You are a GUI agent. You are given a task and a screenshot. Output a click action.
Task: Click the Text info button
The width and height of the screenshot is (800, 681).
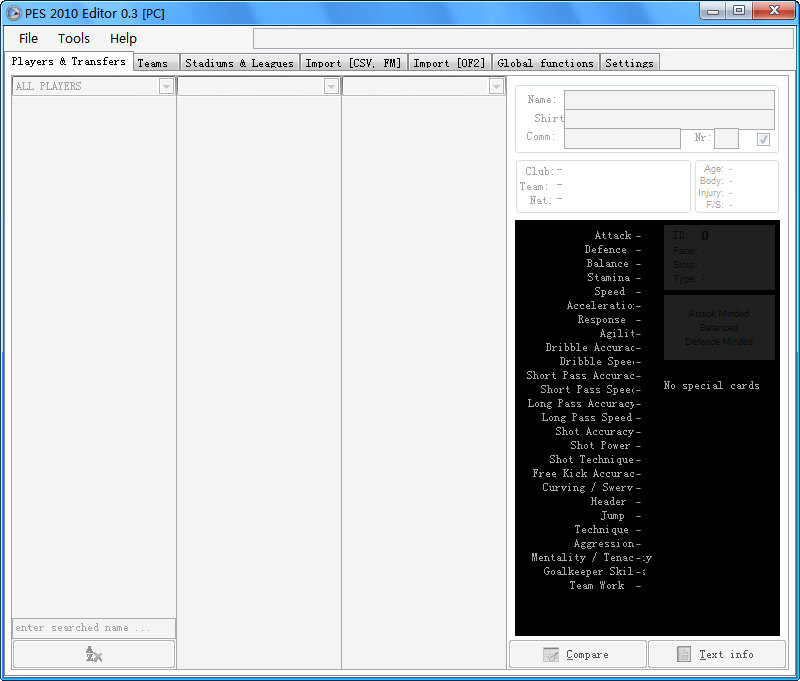716,654
